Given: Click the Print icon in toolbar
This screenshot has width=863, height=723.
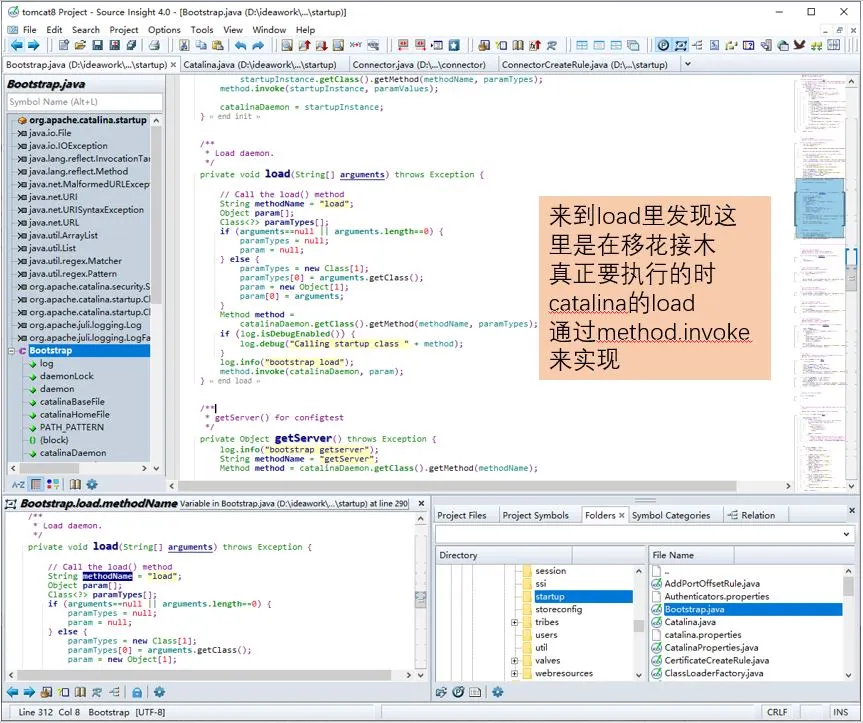Looking at the screenshot, I should tap(154, 46).
